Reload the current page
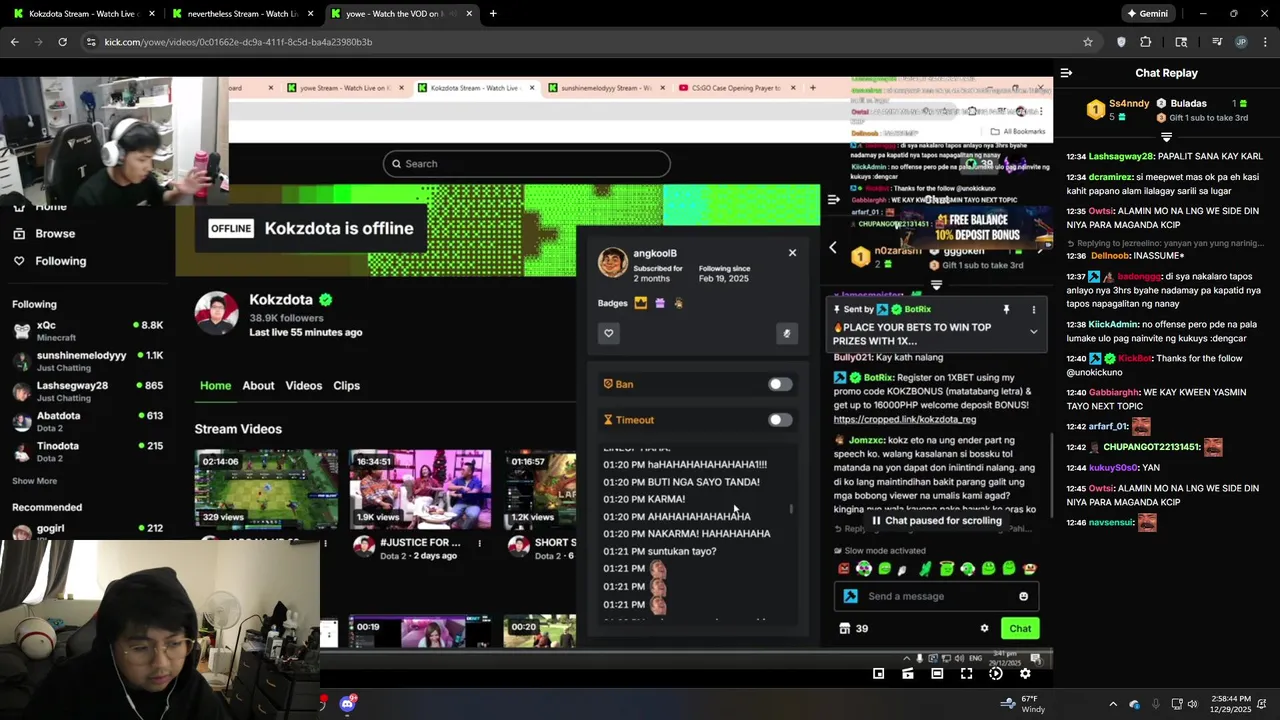1280x720 pixels. point(62,42)
